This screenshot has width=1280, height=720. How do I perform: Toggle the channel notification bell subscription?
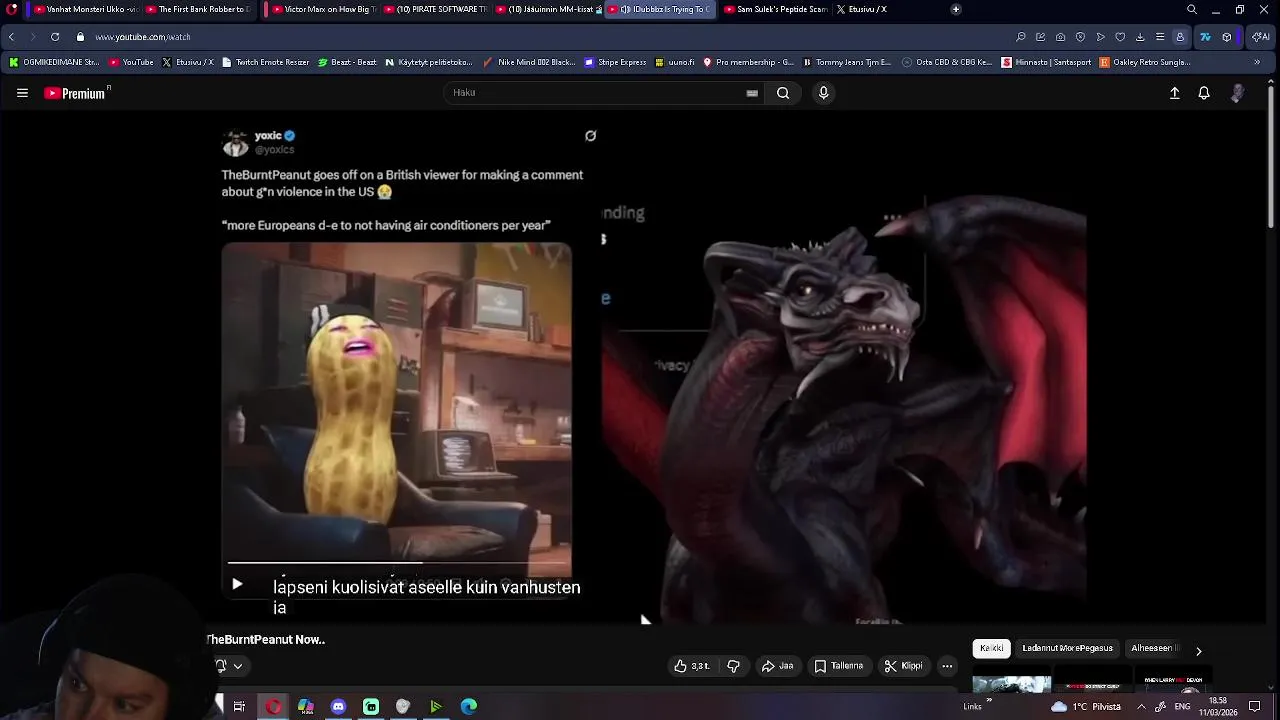(221, 666)
